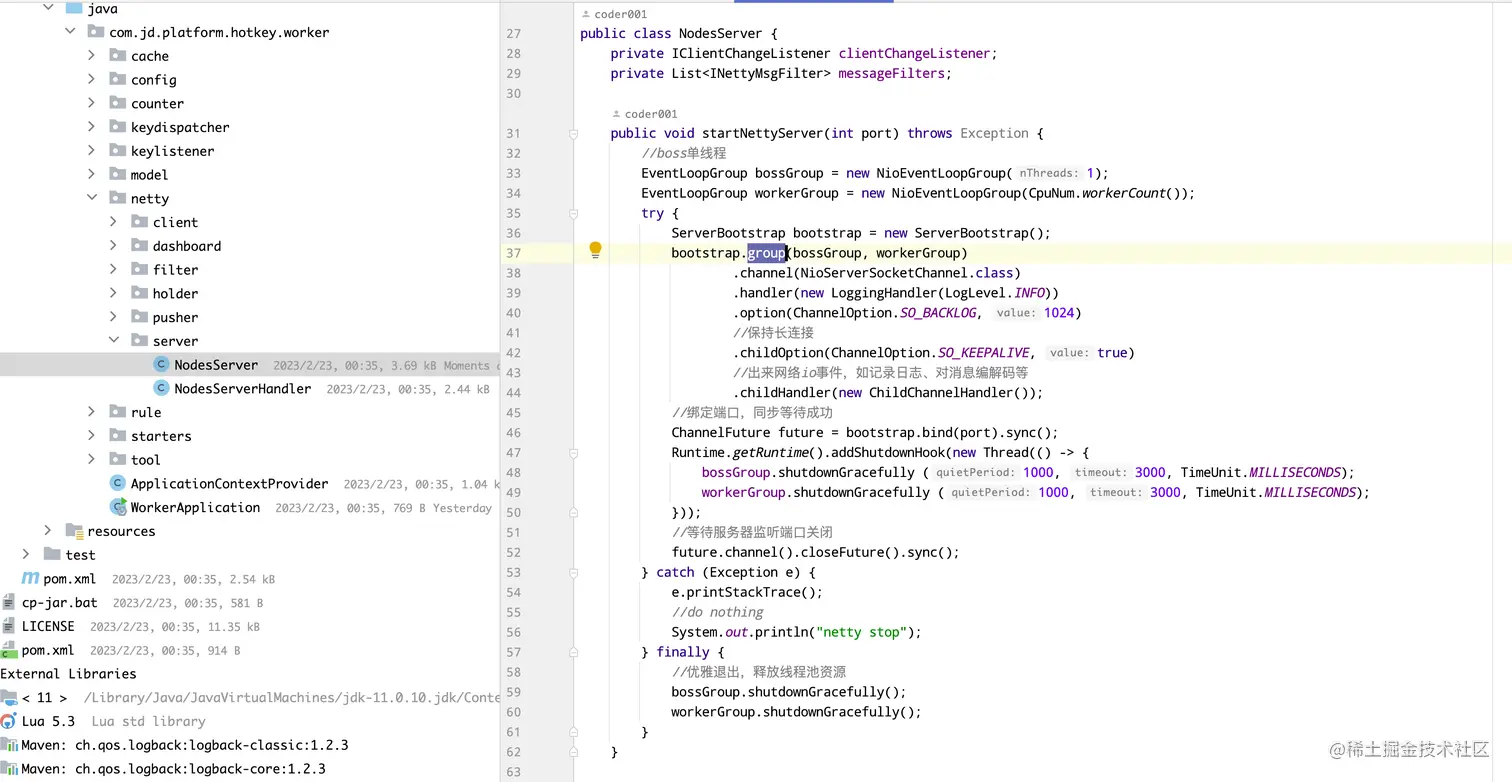The height and width of the screenshot is (782, 1512).
Task: Click the Maven 'm' icon beside pom.xml with size 2.54 kB
Action: pos(31,578)
